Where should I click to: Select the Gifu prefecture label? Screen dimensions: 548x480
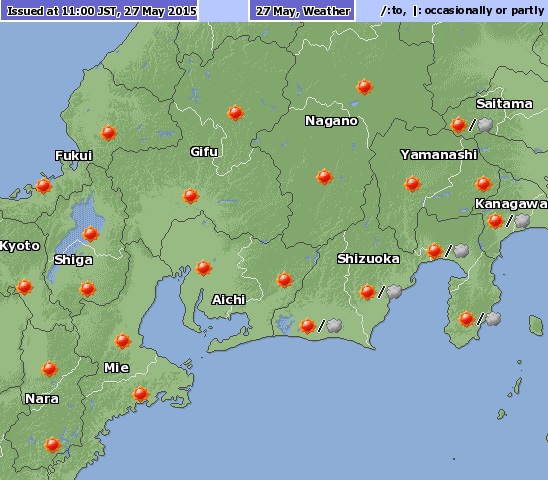pyautogui.click(x=204, y=152)
